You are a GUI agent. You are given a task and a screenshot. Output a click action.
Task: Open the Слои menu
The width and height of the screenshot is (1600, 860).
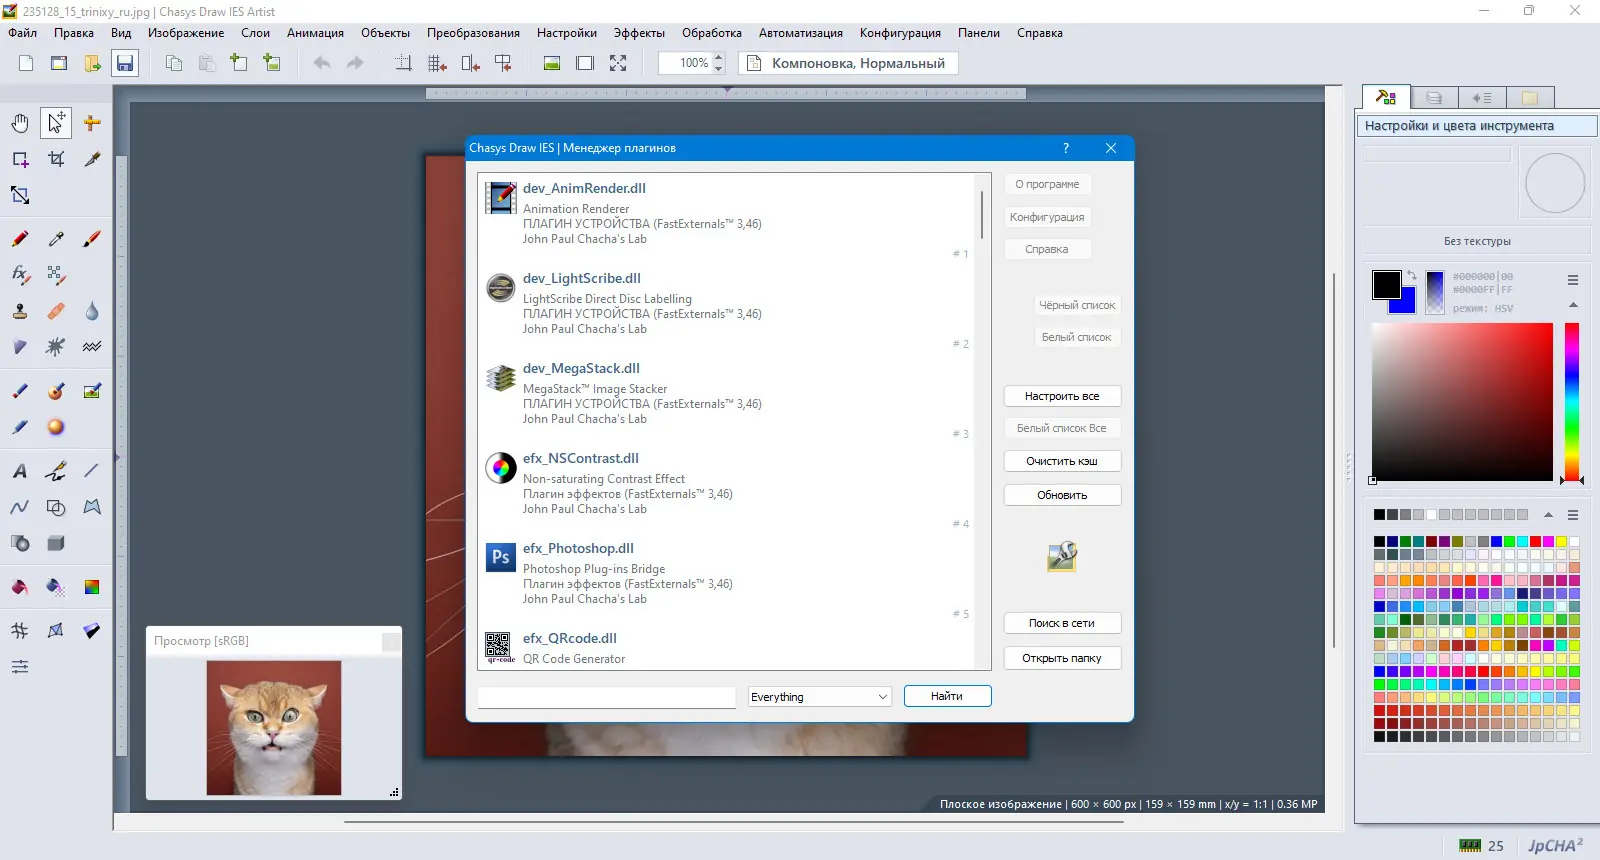(256, 33)
